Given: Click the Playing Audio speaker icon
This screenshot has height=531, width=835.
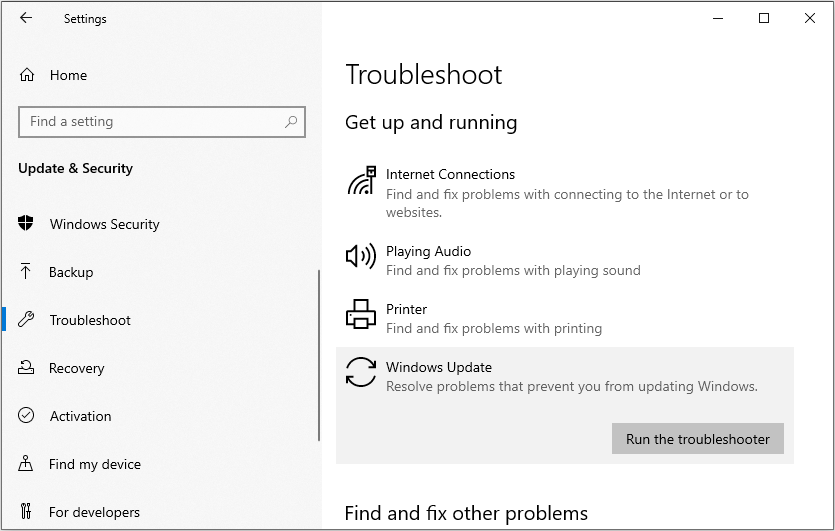Looking at the screenshot, I should tap(361, 256).
